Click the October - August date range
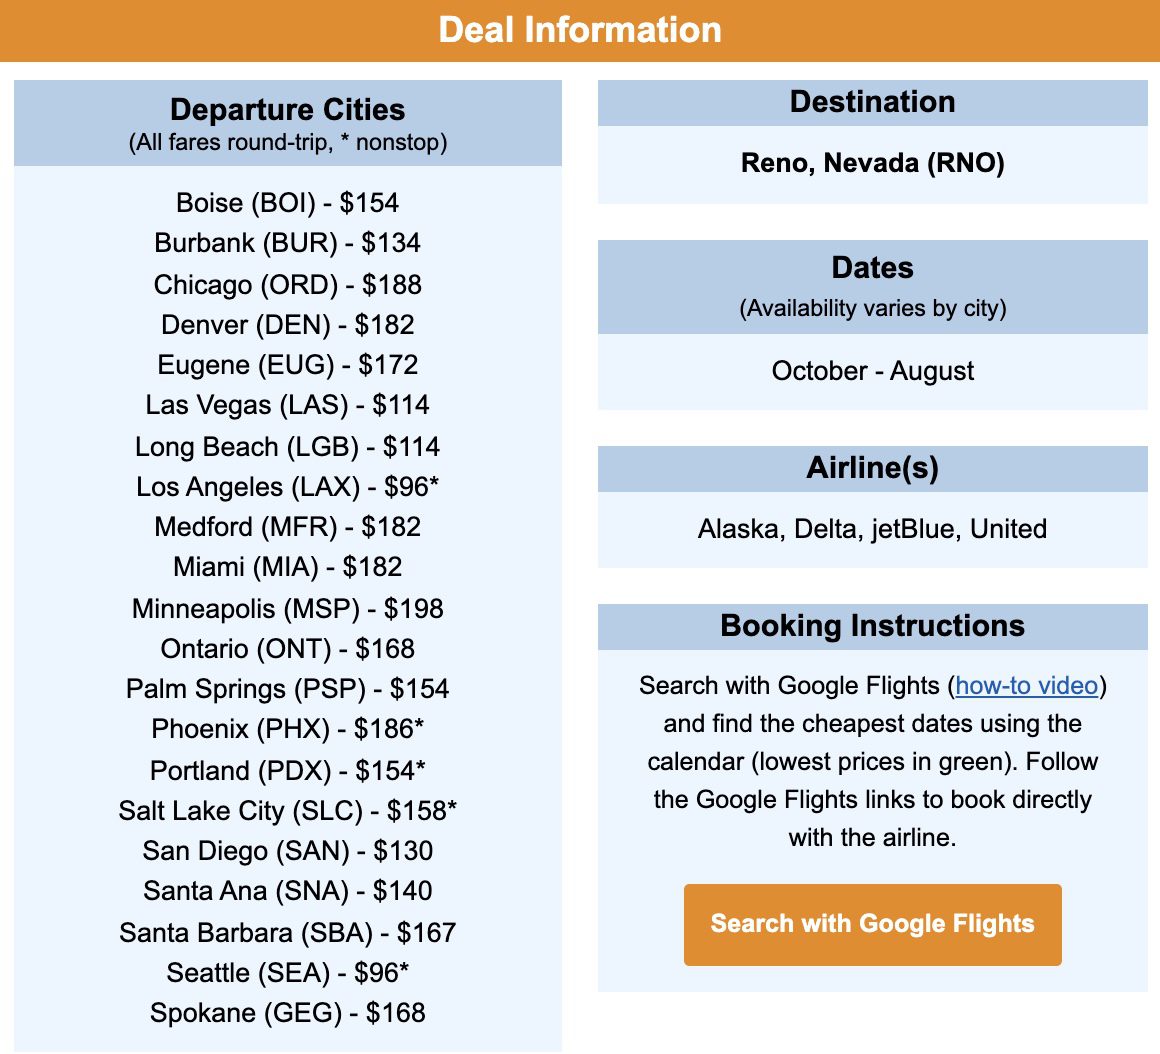 872,371
